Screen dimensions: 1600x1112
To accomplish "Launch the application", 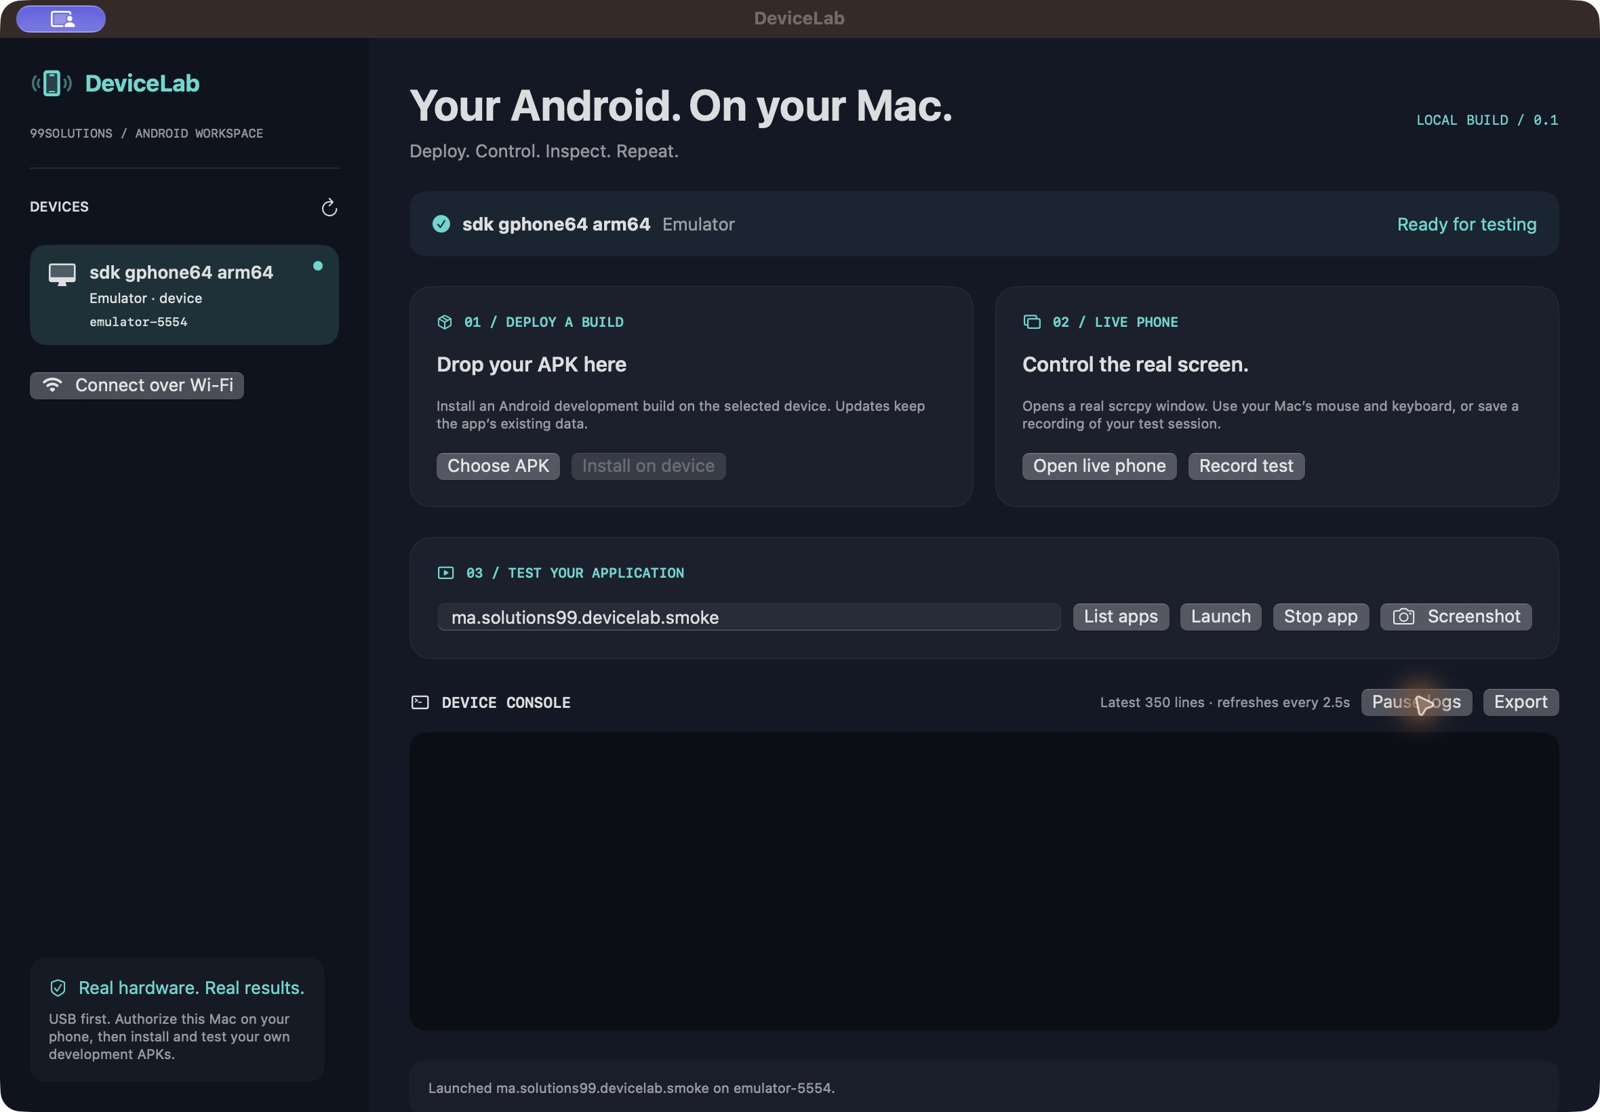I will pos(1221,617).
